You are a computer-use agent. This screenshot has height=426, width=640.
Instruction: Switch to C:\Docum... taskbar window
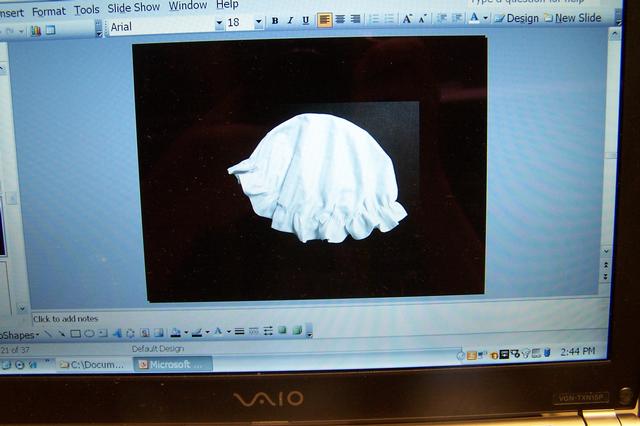pos(93,364)
